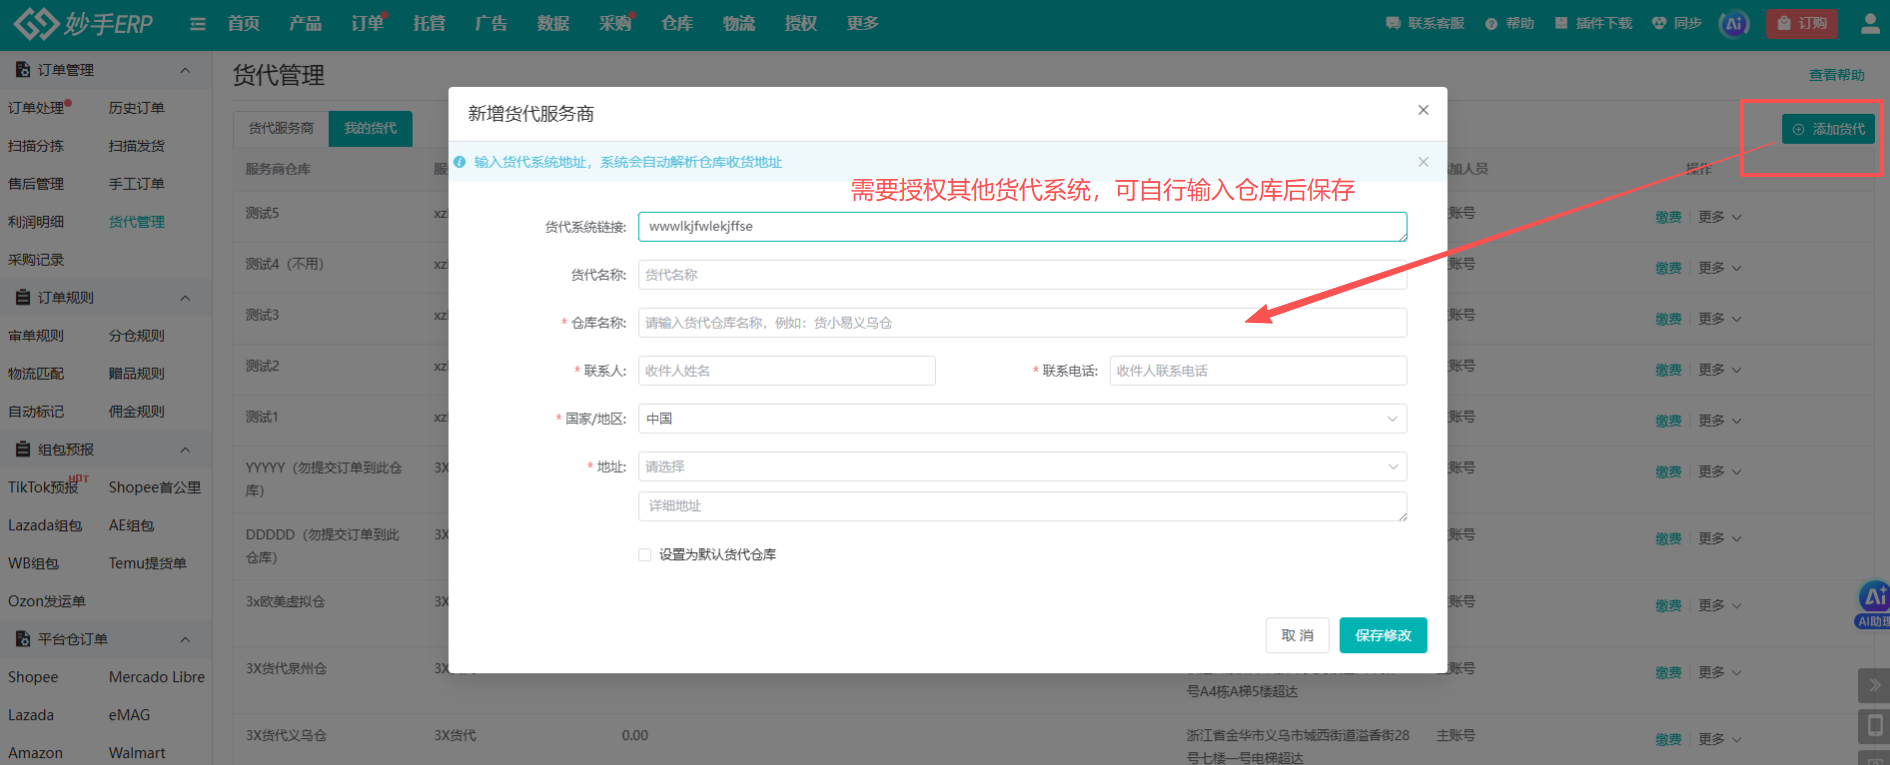Screen dimensions: 1890x765
Task: Expand 更多 dropdown in the 测试5 row
Action: point(1720,217)
